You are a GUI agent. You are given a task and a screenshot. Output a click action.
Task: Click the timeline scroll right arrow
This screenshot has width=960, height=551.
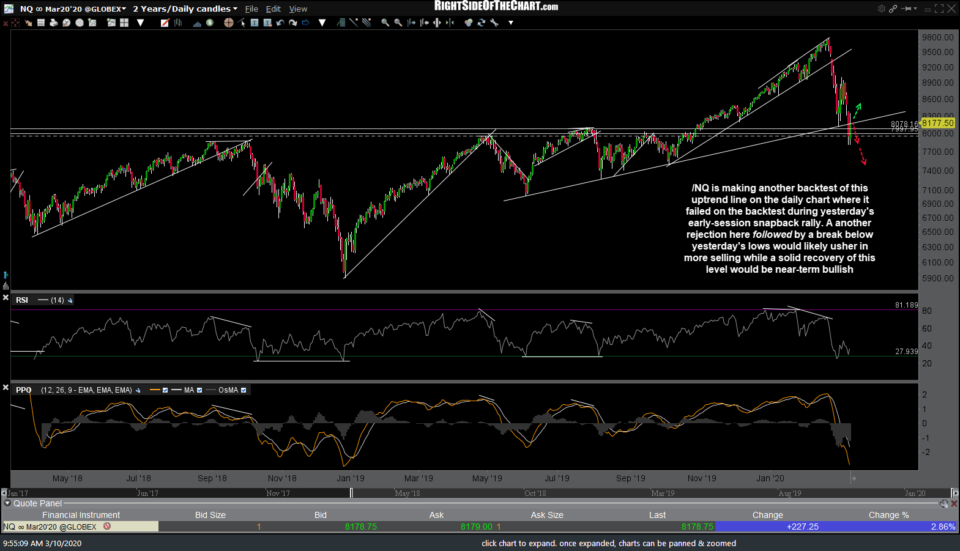pyautogui.click(x=954, y=493)
